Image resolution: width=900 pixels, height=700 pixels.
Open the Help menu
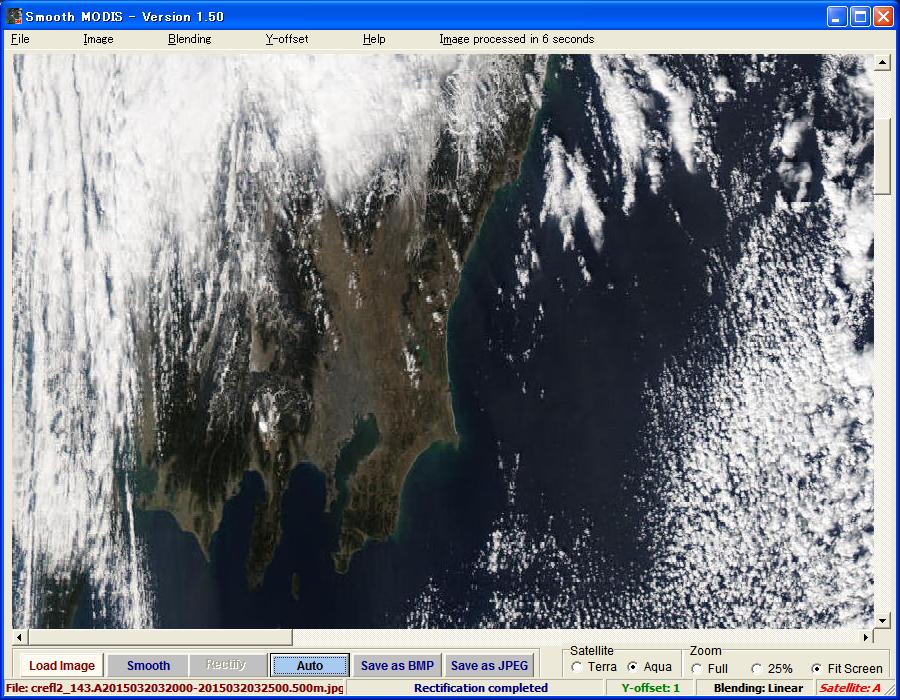click(x=374, y=39)
